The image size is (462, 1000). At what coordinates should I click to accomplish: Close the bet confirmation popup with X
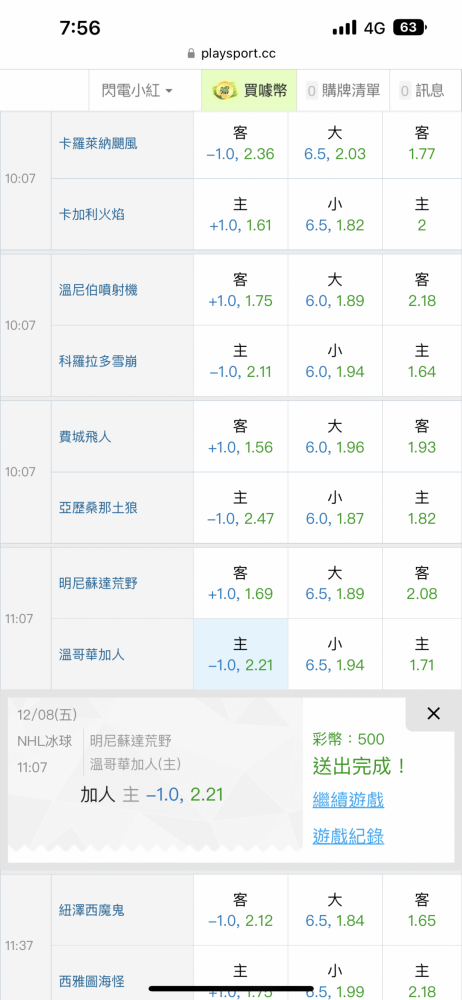click(x=433, y=714)
